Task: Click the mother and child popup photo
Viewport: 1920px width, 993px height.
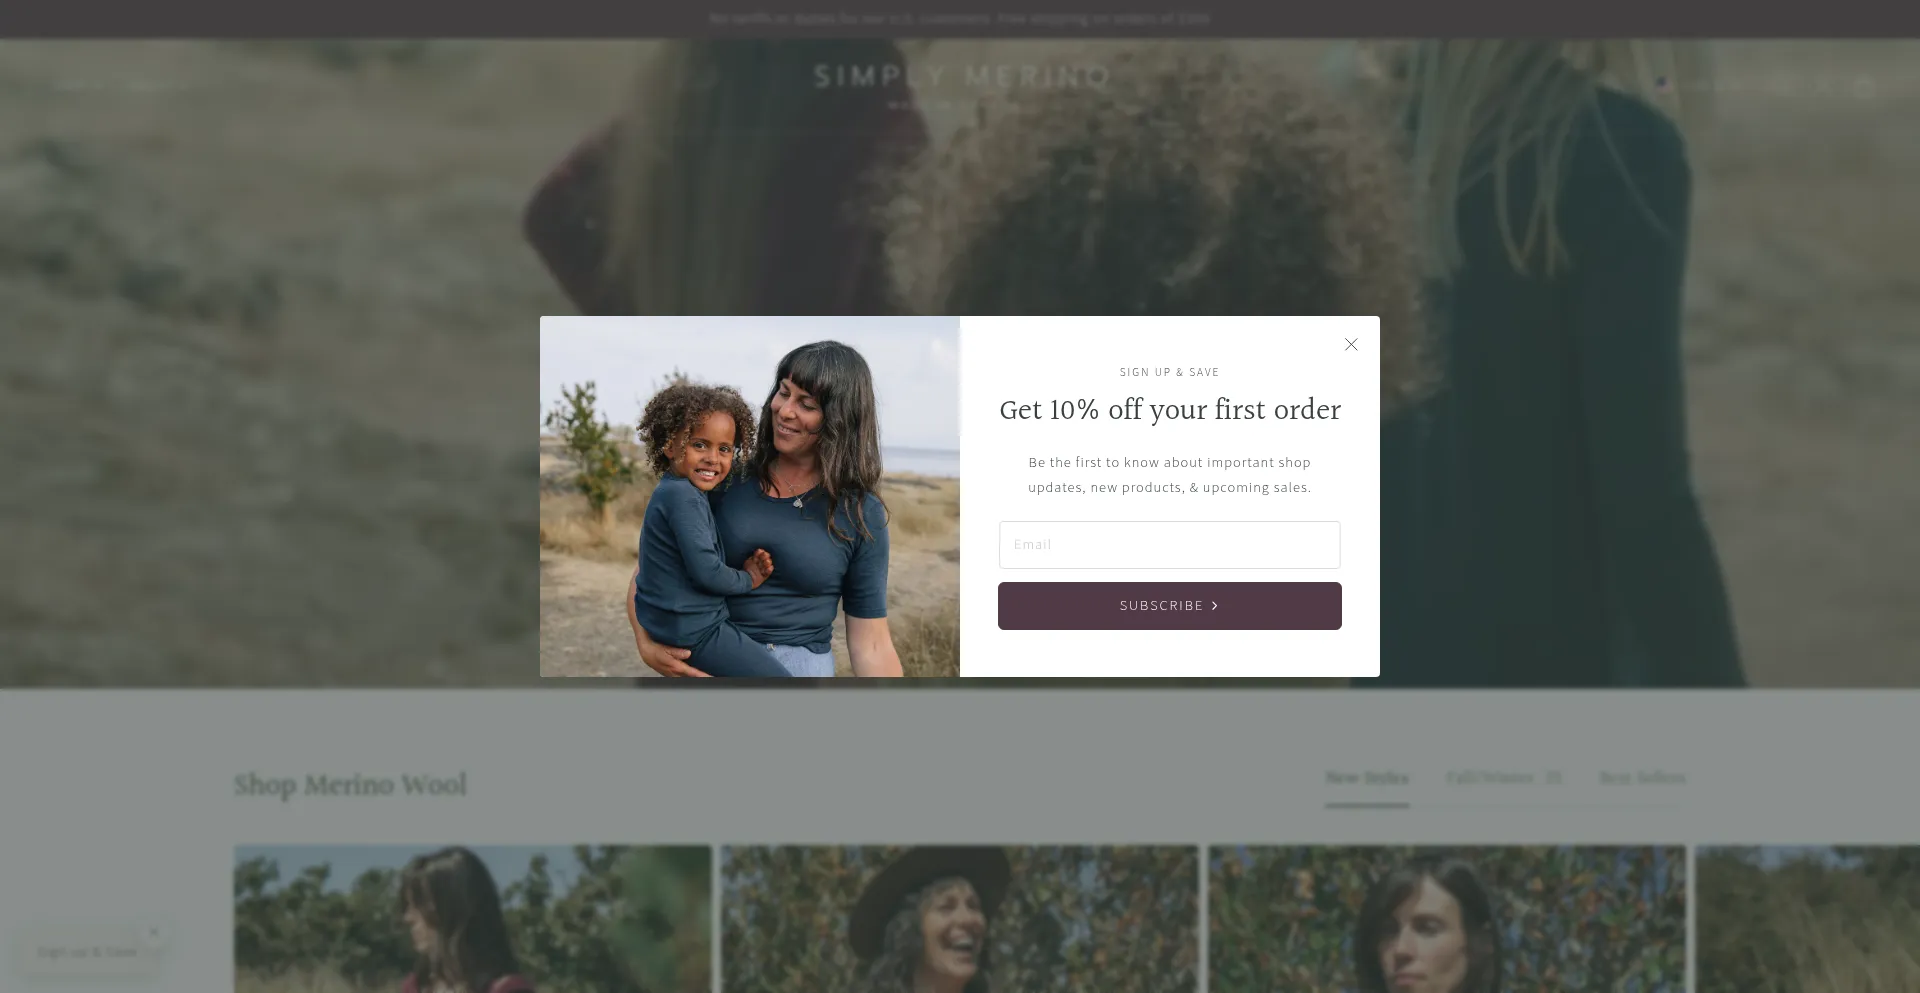Action: (x=750, y=497)
